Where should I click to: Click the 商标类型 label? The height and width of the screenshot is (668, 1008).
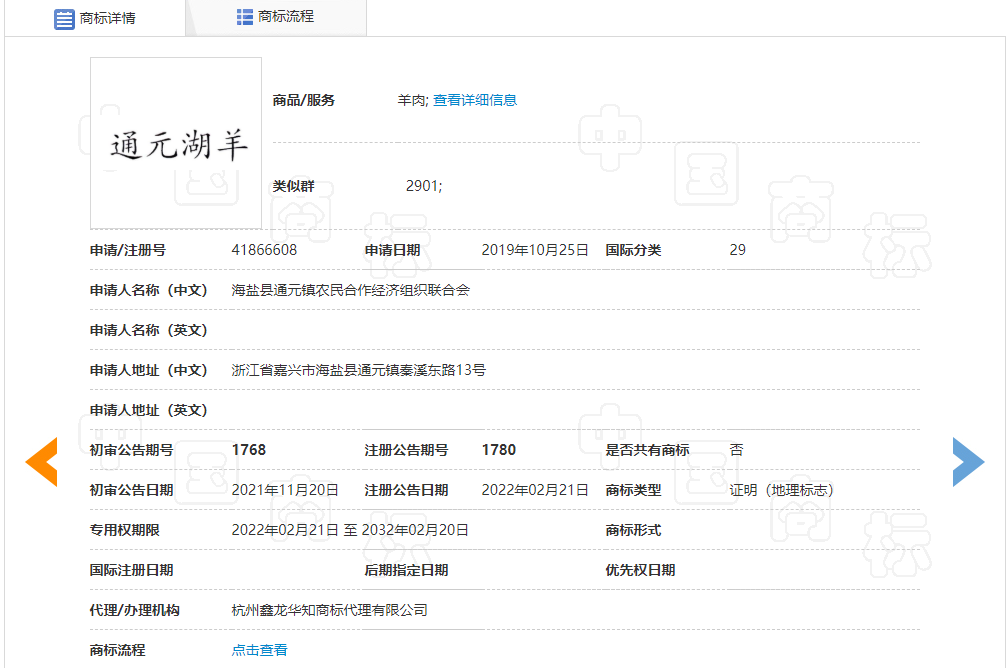(633, 490)
